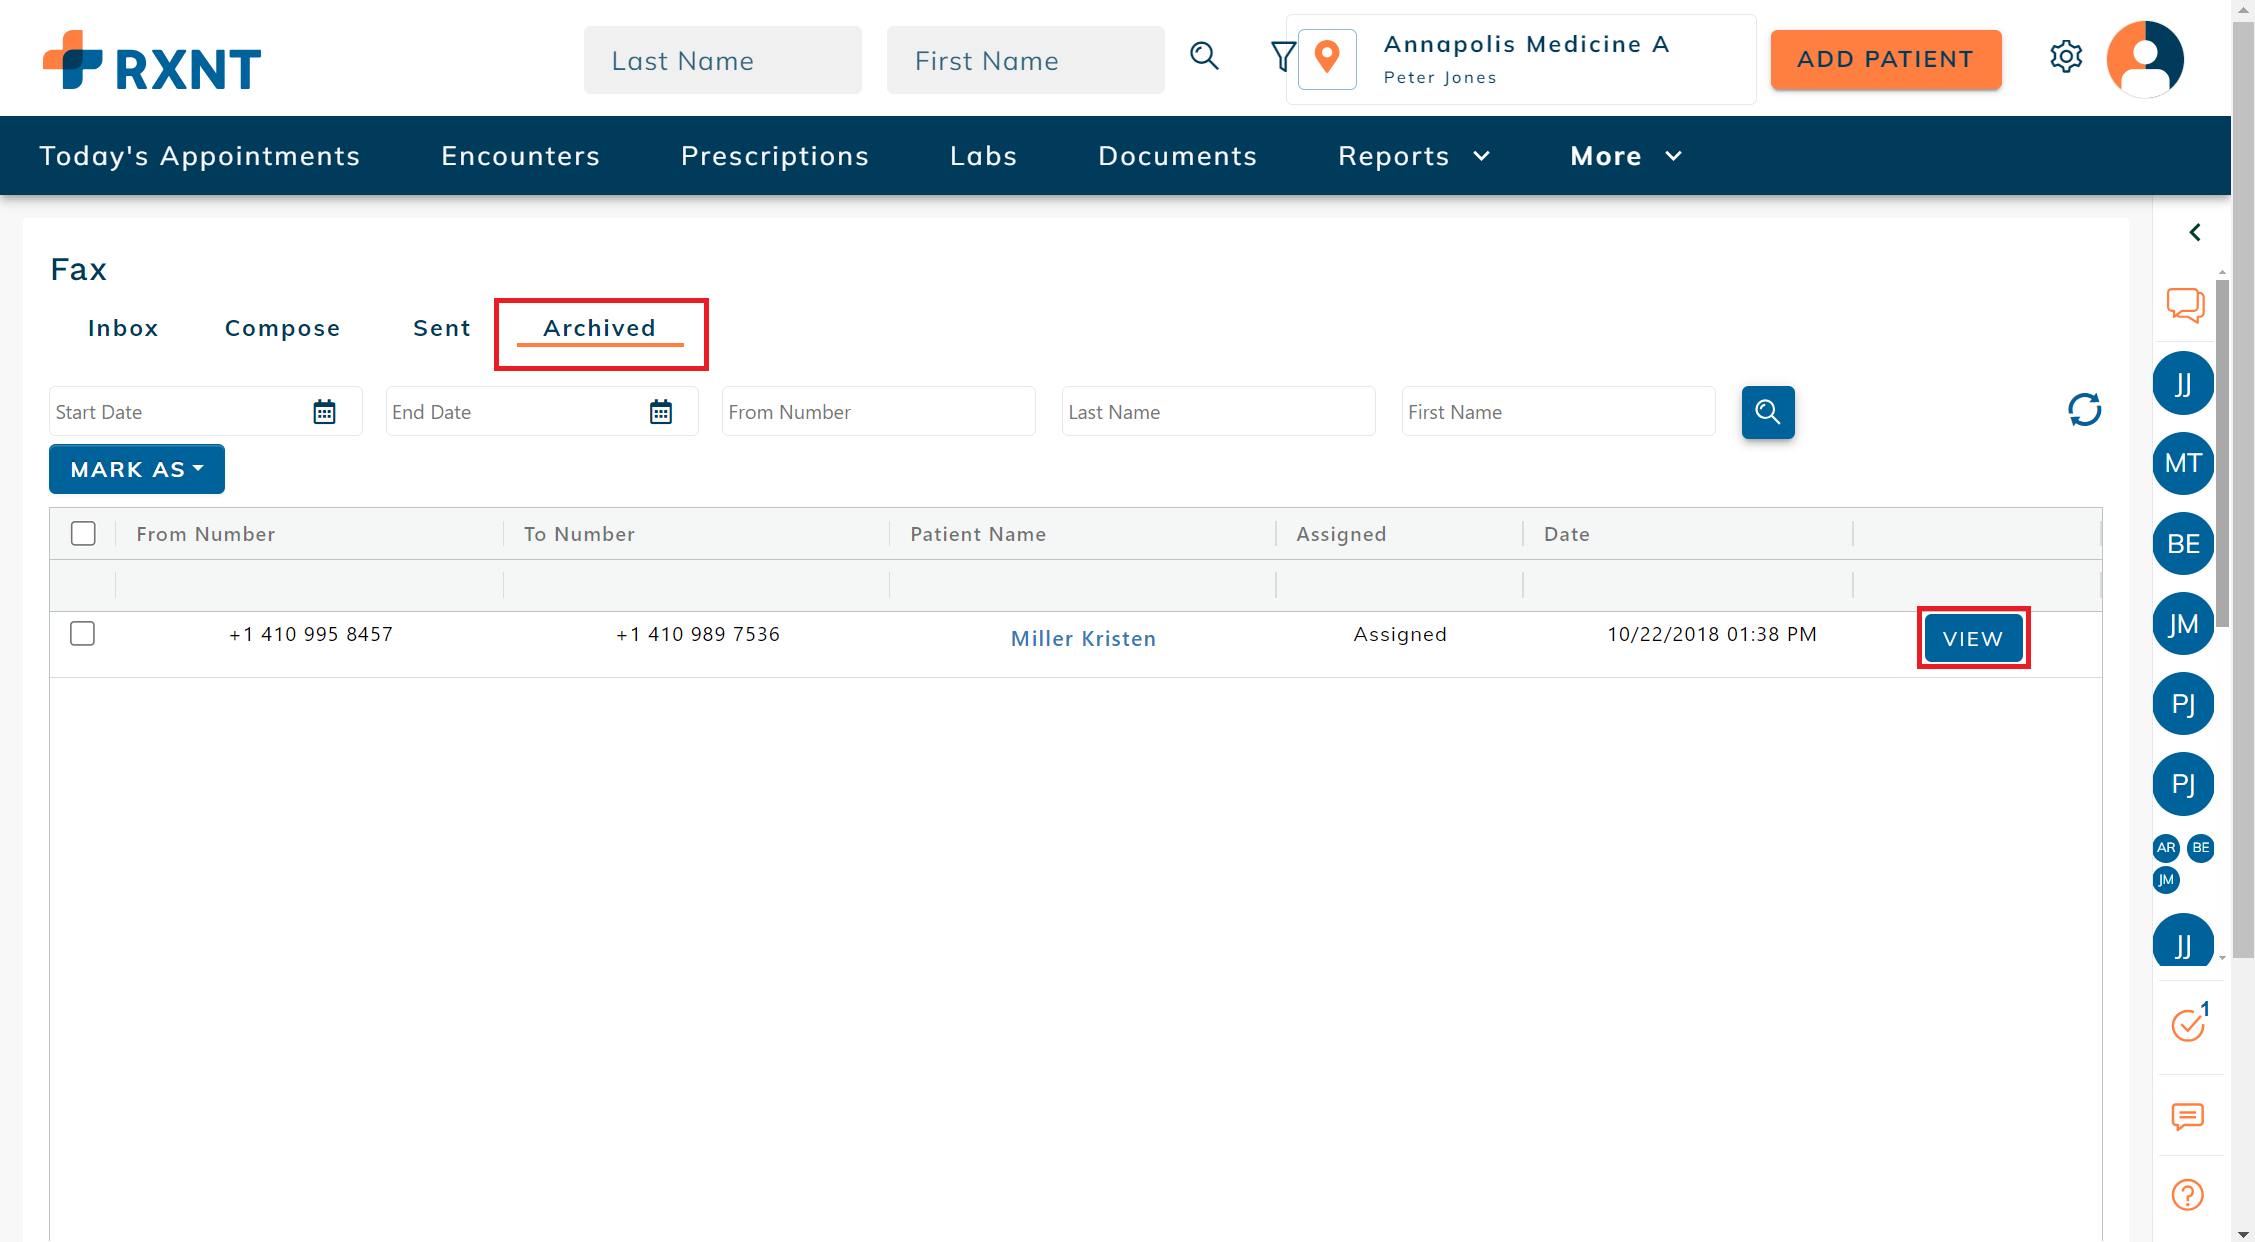Open the settings gear icon

2065,57
